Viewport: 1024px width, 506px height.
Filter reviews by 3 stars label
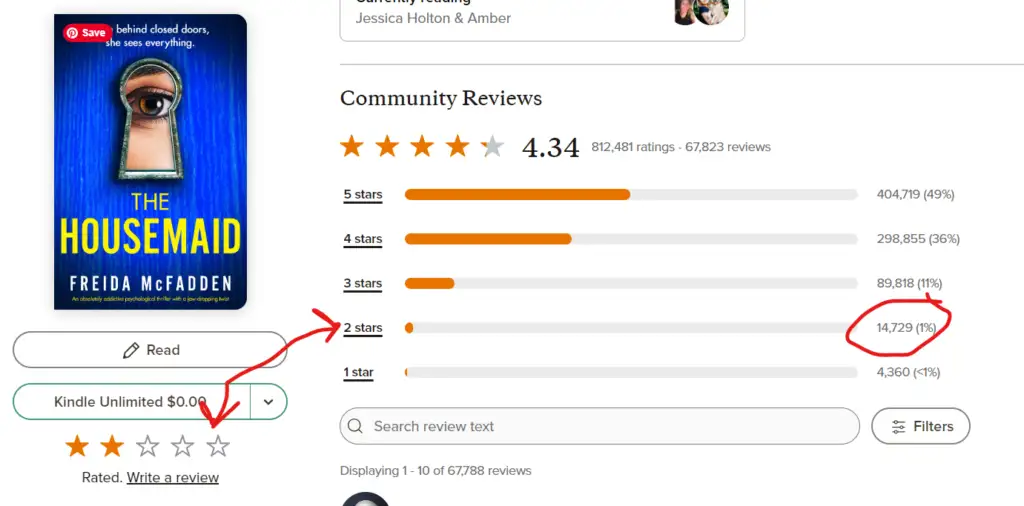pyautogui.click(x=363, y=283)
